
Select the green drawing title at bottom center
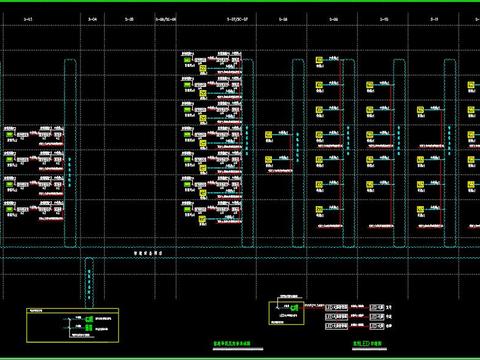pyautogui.click(x=232, y=343)
